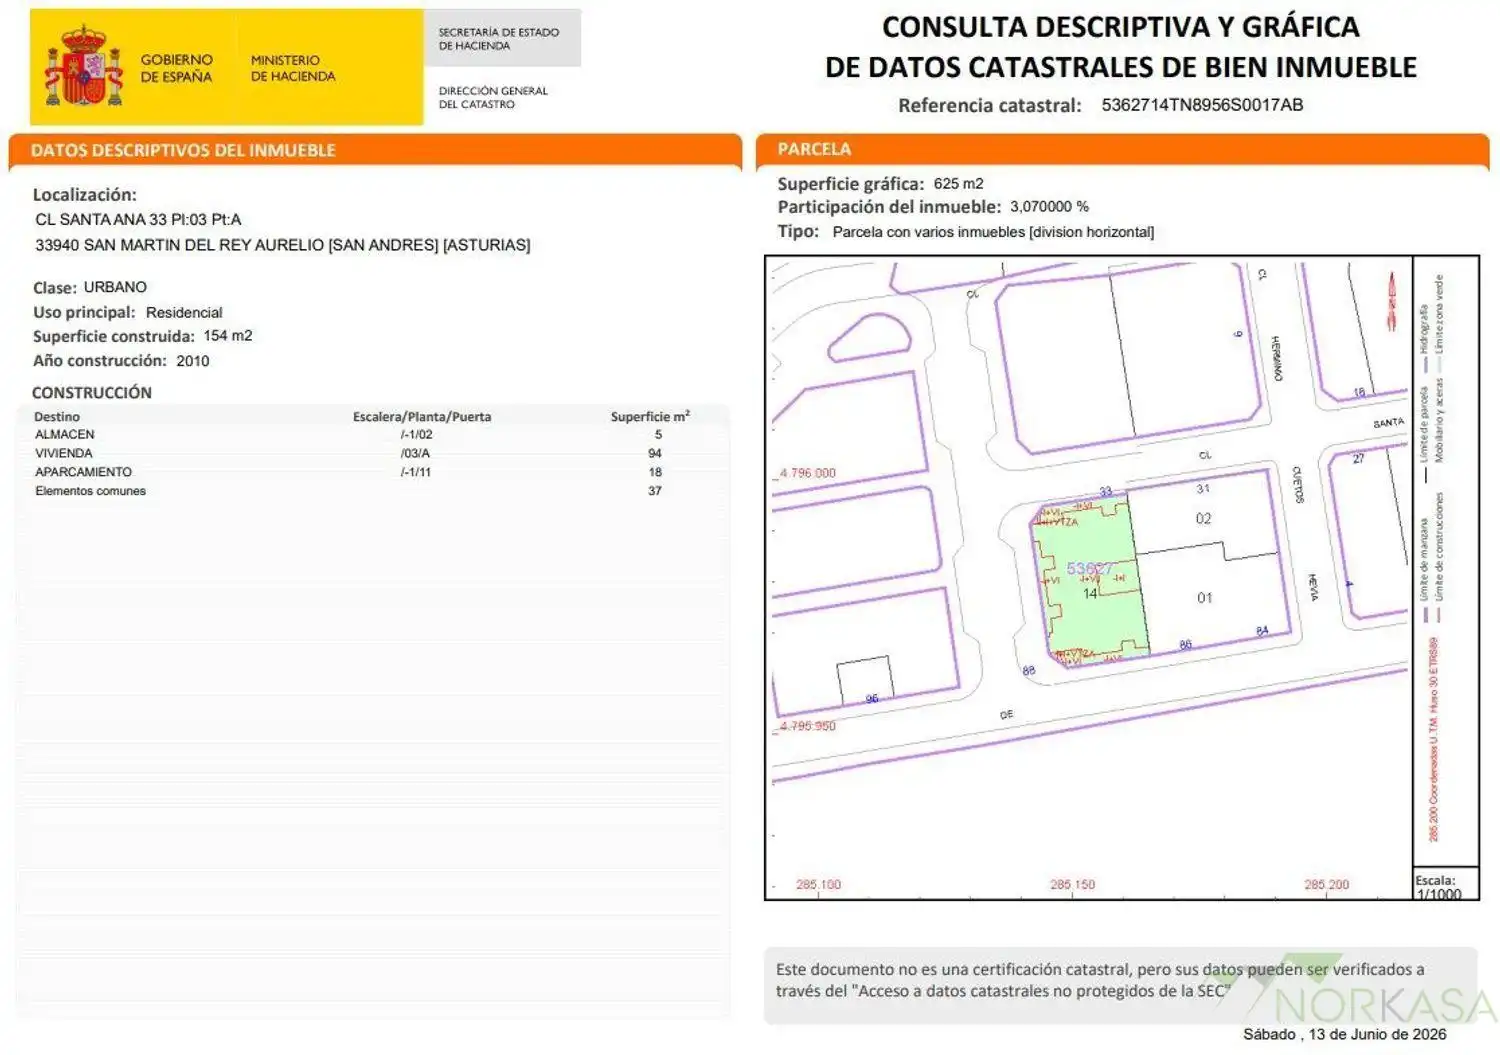Screen dimensions: 1500x1055
Task: Select the highlighted green parcel on the map
Action: 1089,581
